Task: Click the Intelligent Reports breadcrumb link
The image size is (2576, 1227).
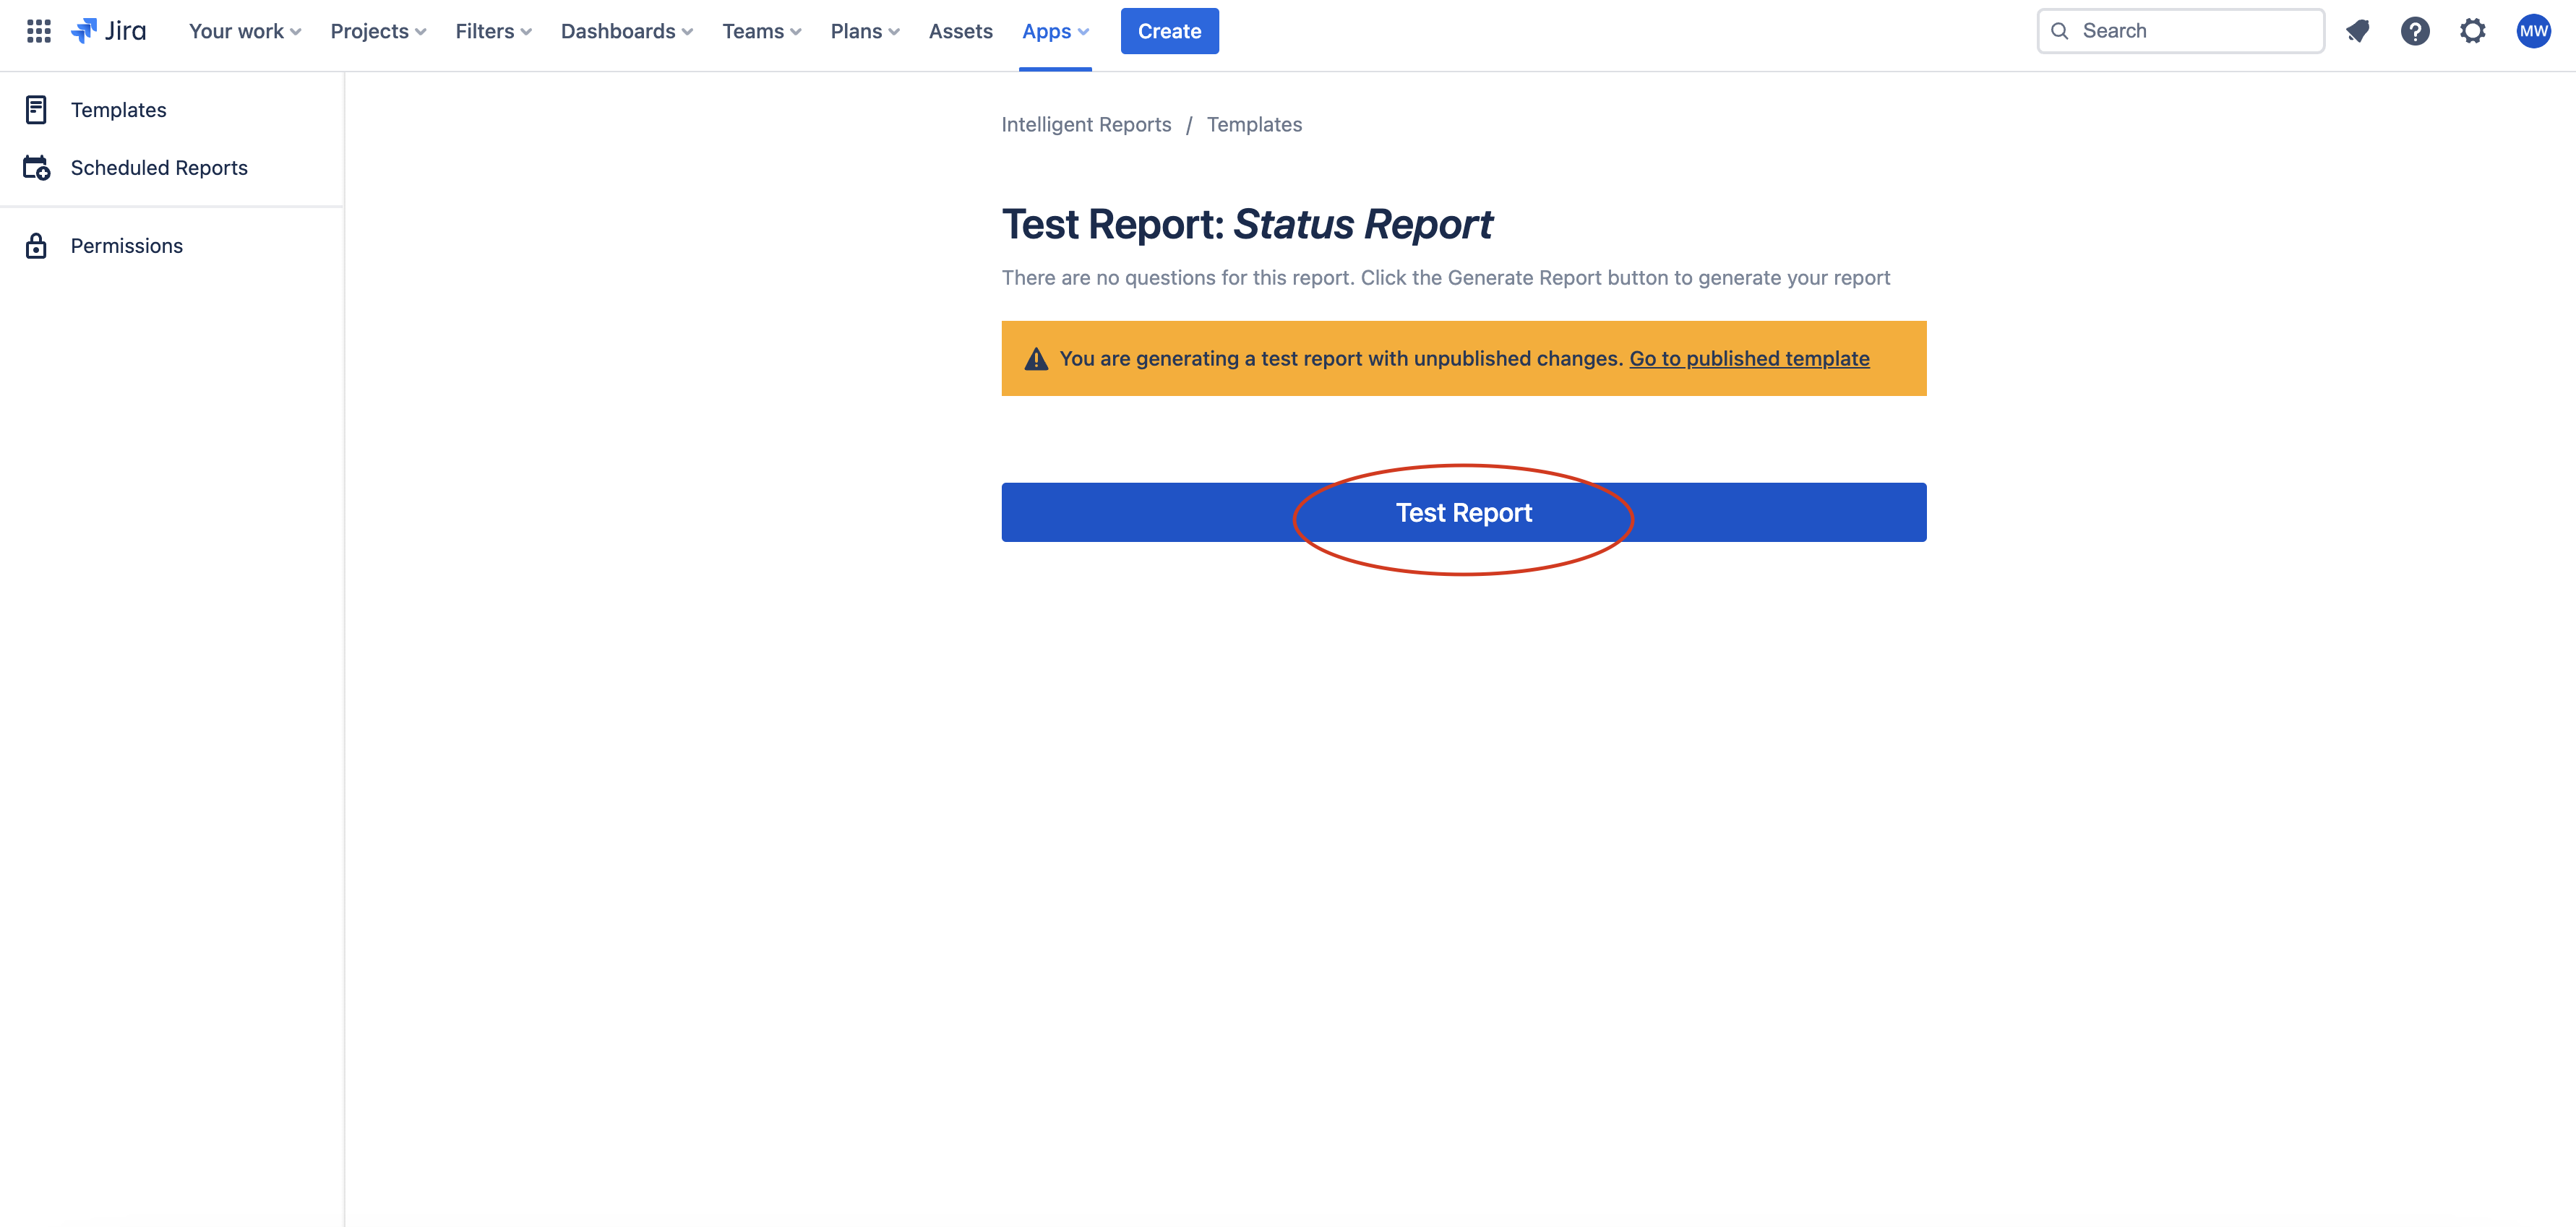Action: (x=1086, y=123)
